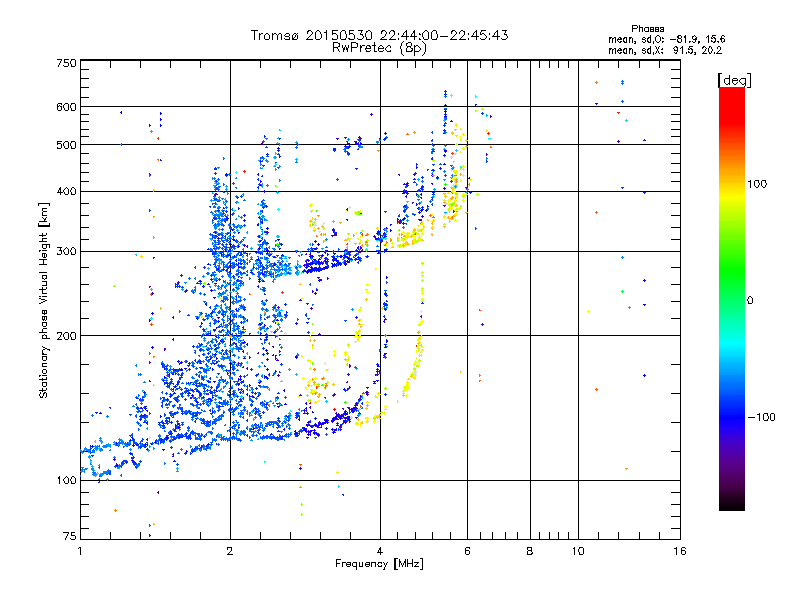The image size is (800, 600).
Task: Click y-axis tick label '75'
Action: pyautogui.click(x=70, y=536)
